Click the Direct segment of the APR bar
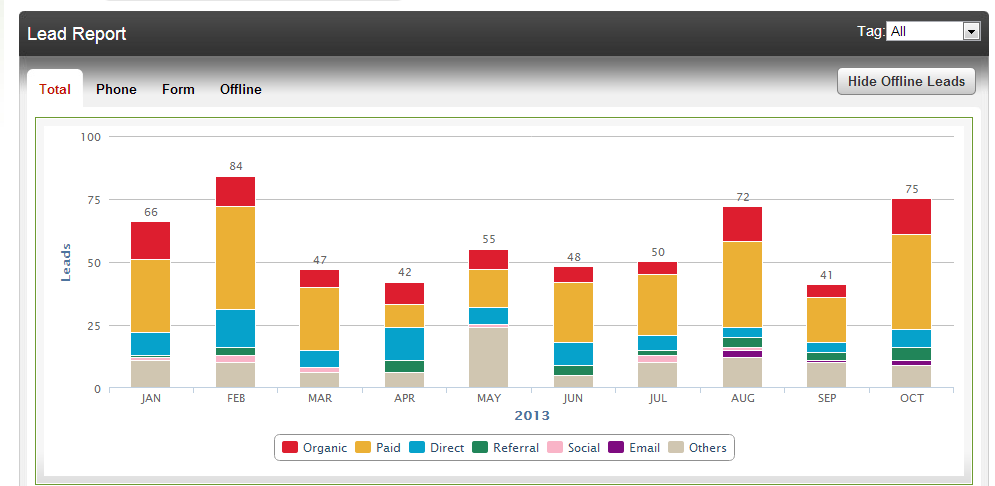This screenshot has height=486, width=995. (x=404, y=344)
